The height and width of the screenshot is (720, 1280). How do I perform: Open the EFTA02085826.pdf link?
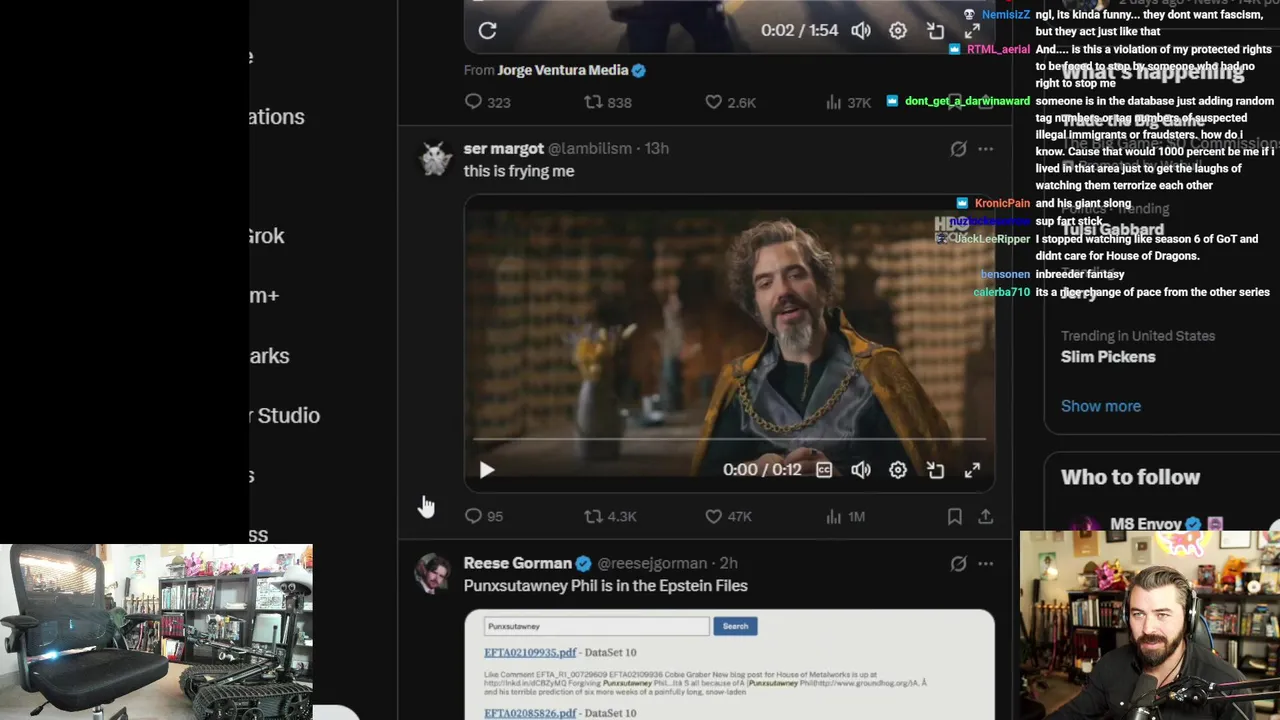pyautogui.click(x=530, y=713)
